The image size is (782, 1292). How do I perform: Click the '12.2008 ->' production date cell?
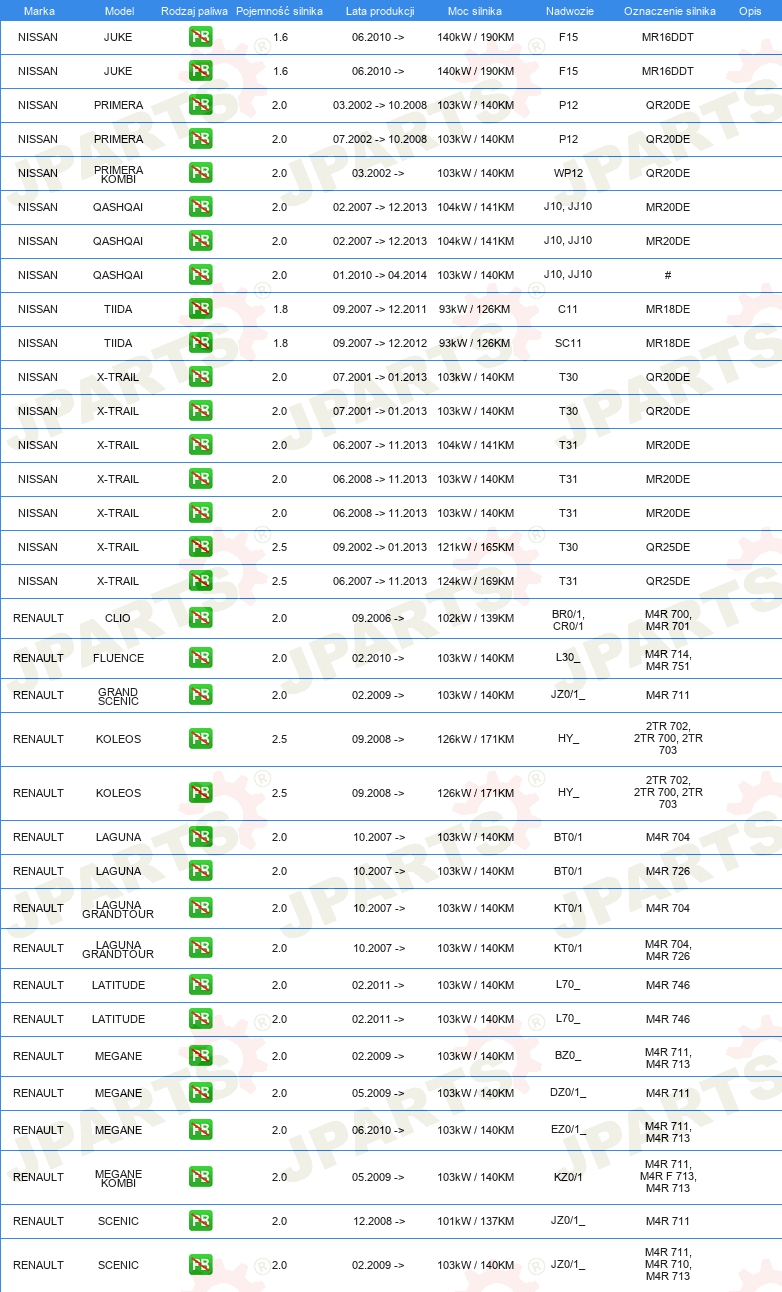(x=378, y=1221)
